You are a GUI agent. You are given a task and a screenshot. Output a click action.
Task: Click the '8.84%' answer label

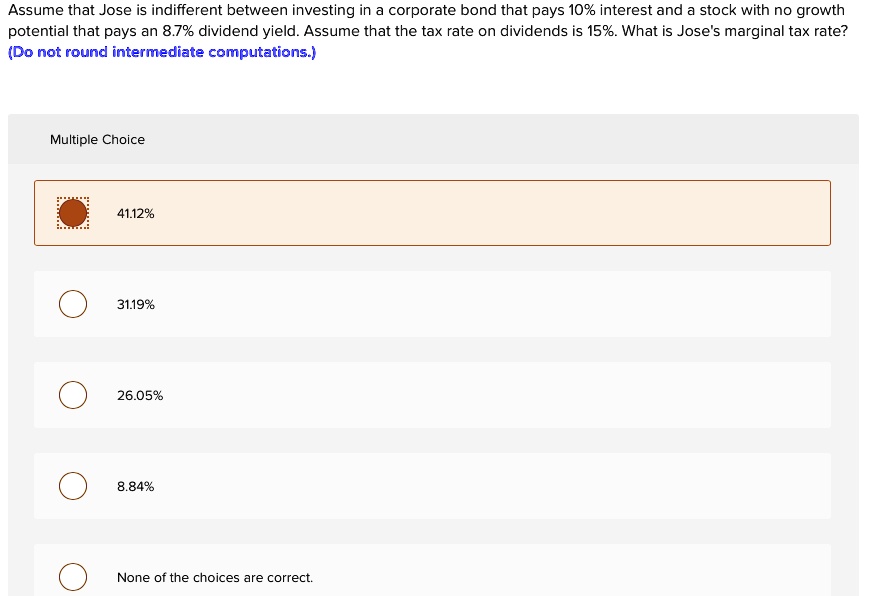135,486
